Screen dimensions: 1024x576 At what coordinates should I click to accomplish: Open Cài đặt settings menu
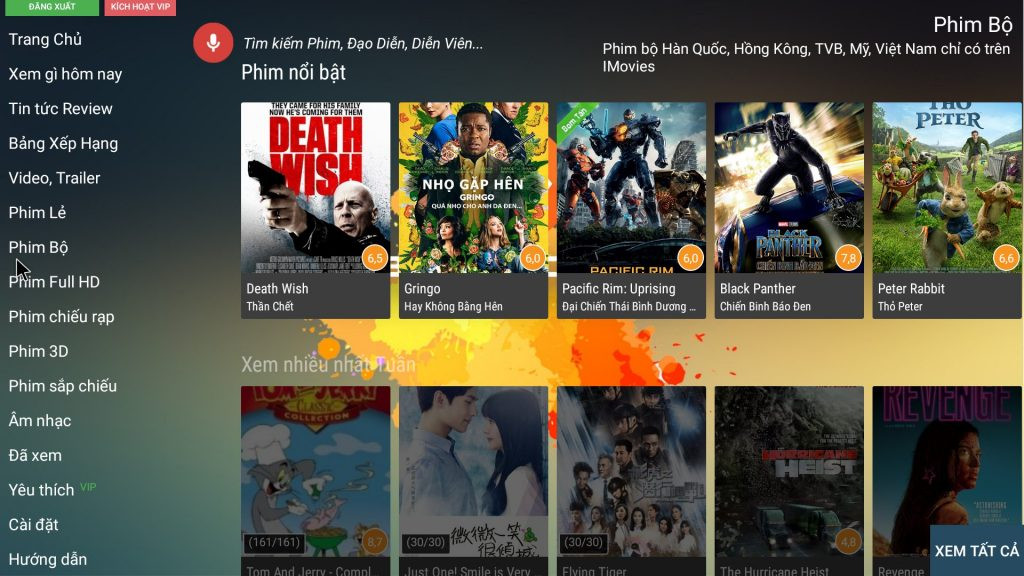33,525
